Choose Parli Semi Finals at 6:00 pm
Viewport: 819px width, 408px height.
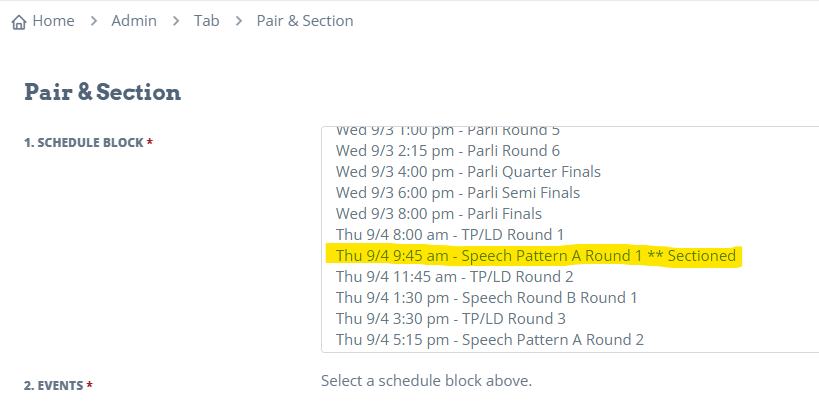pos(570,193)
